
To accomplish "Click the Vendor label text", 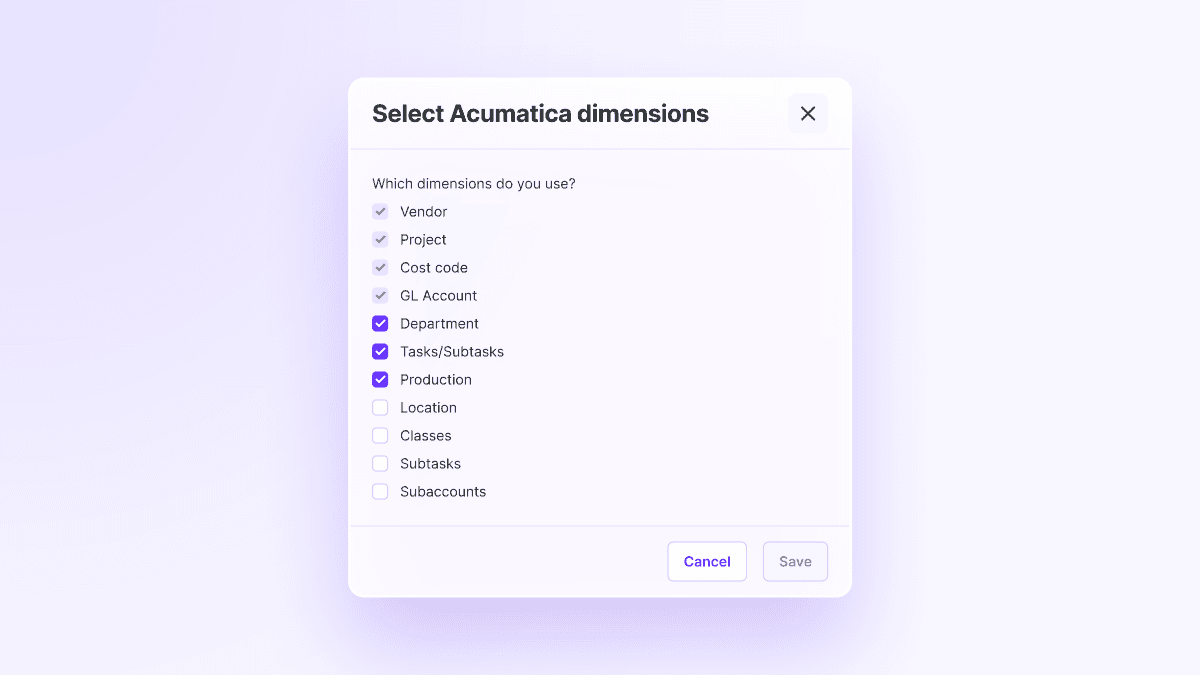I will (x=423, y=211).
